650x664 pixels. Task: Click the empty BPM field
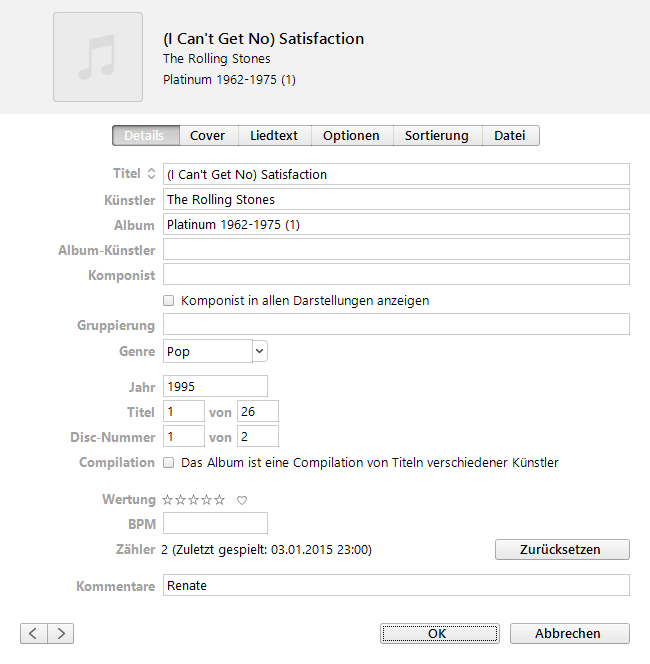[x=216, y=523]
